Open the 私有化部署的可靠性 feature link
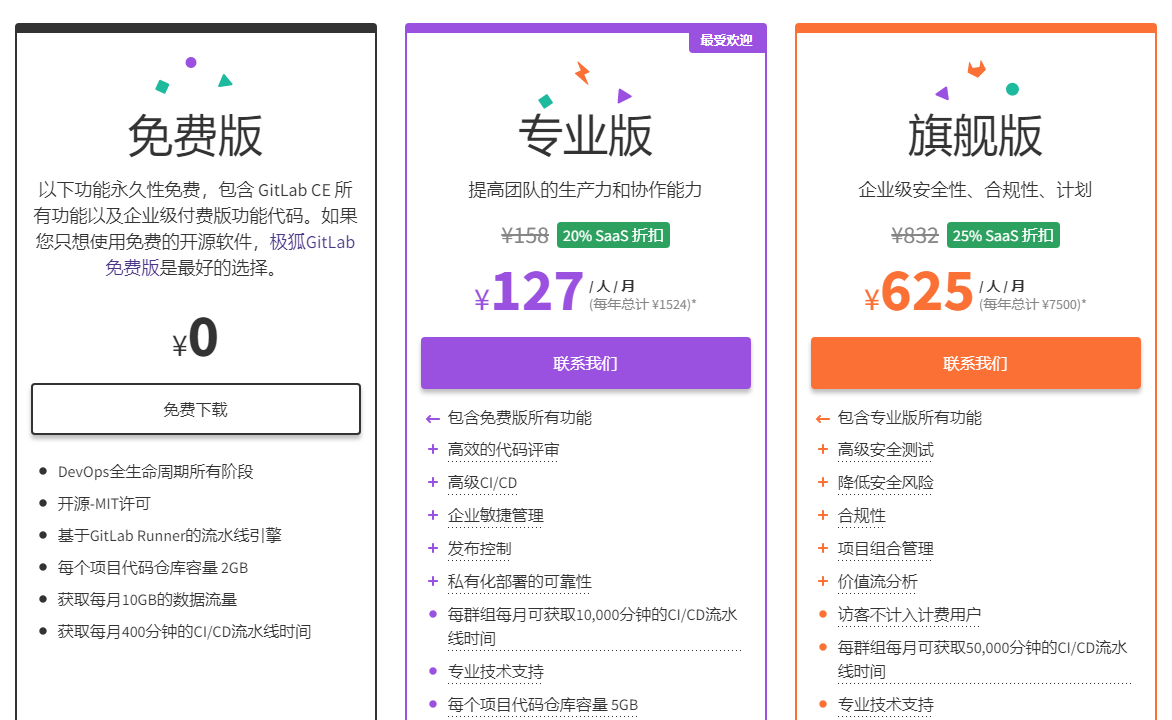 tap(519, 582)
